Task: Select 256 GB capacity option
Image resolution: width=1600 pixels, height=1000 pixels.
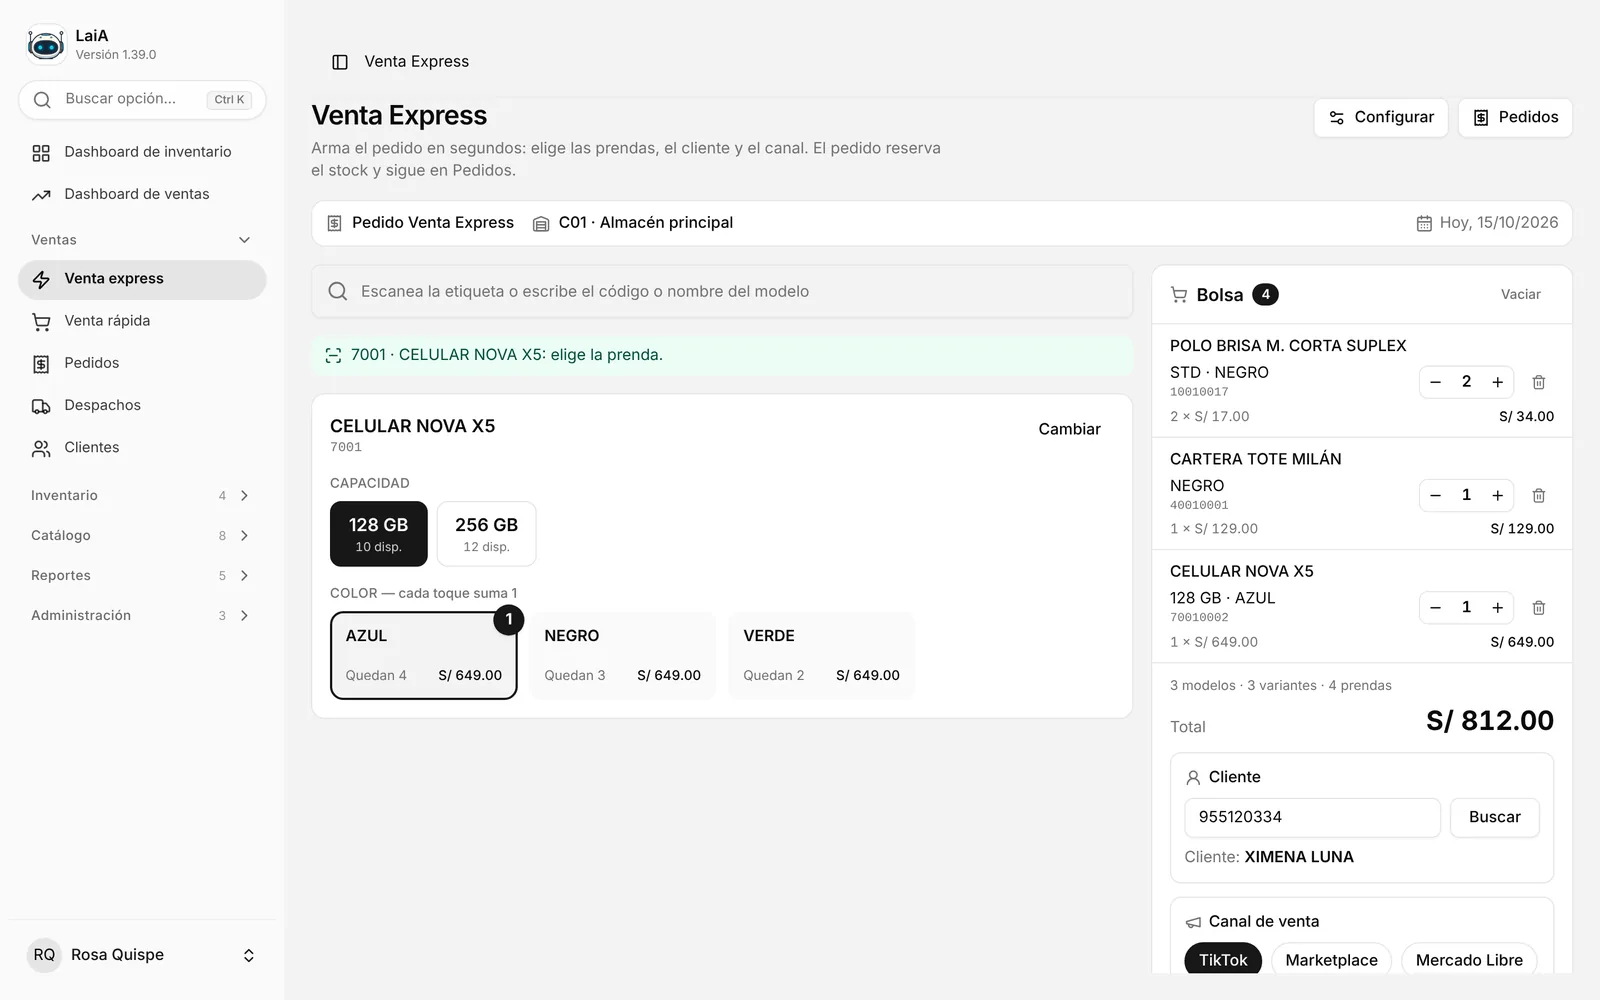Action: 486,534
